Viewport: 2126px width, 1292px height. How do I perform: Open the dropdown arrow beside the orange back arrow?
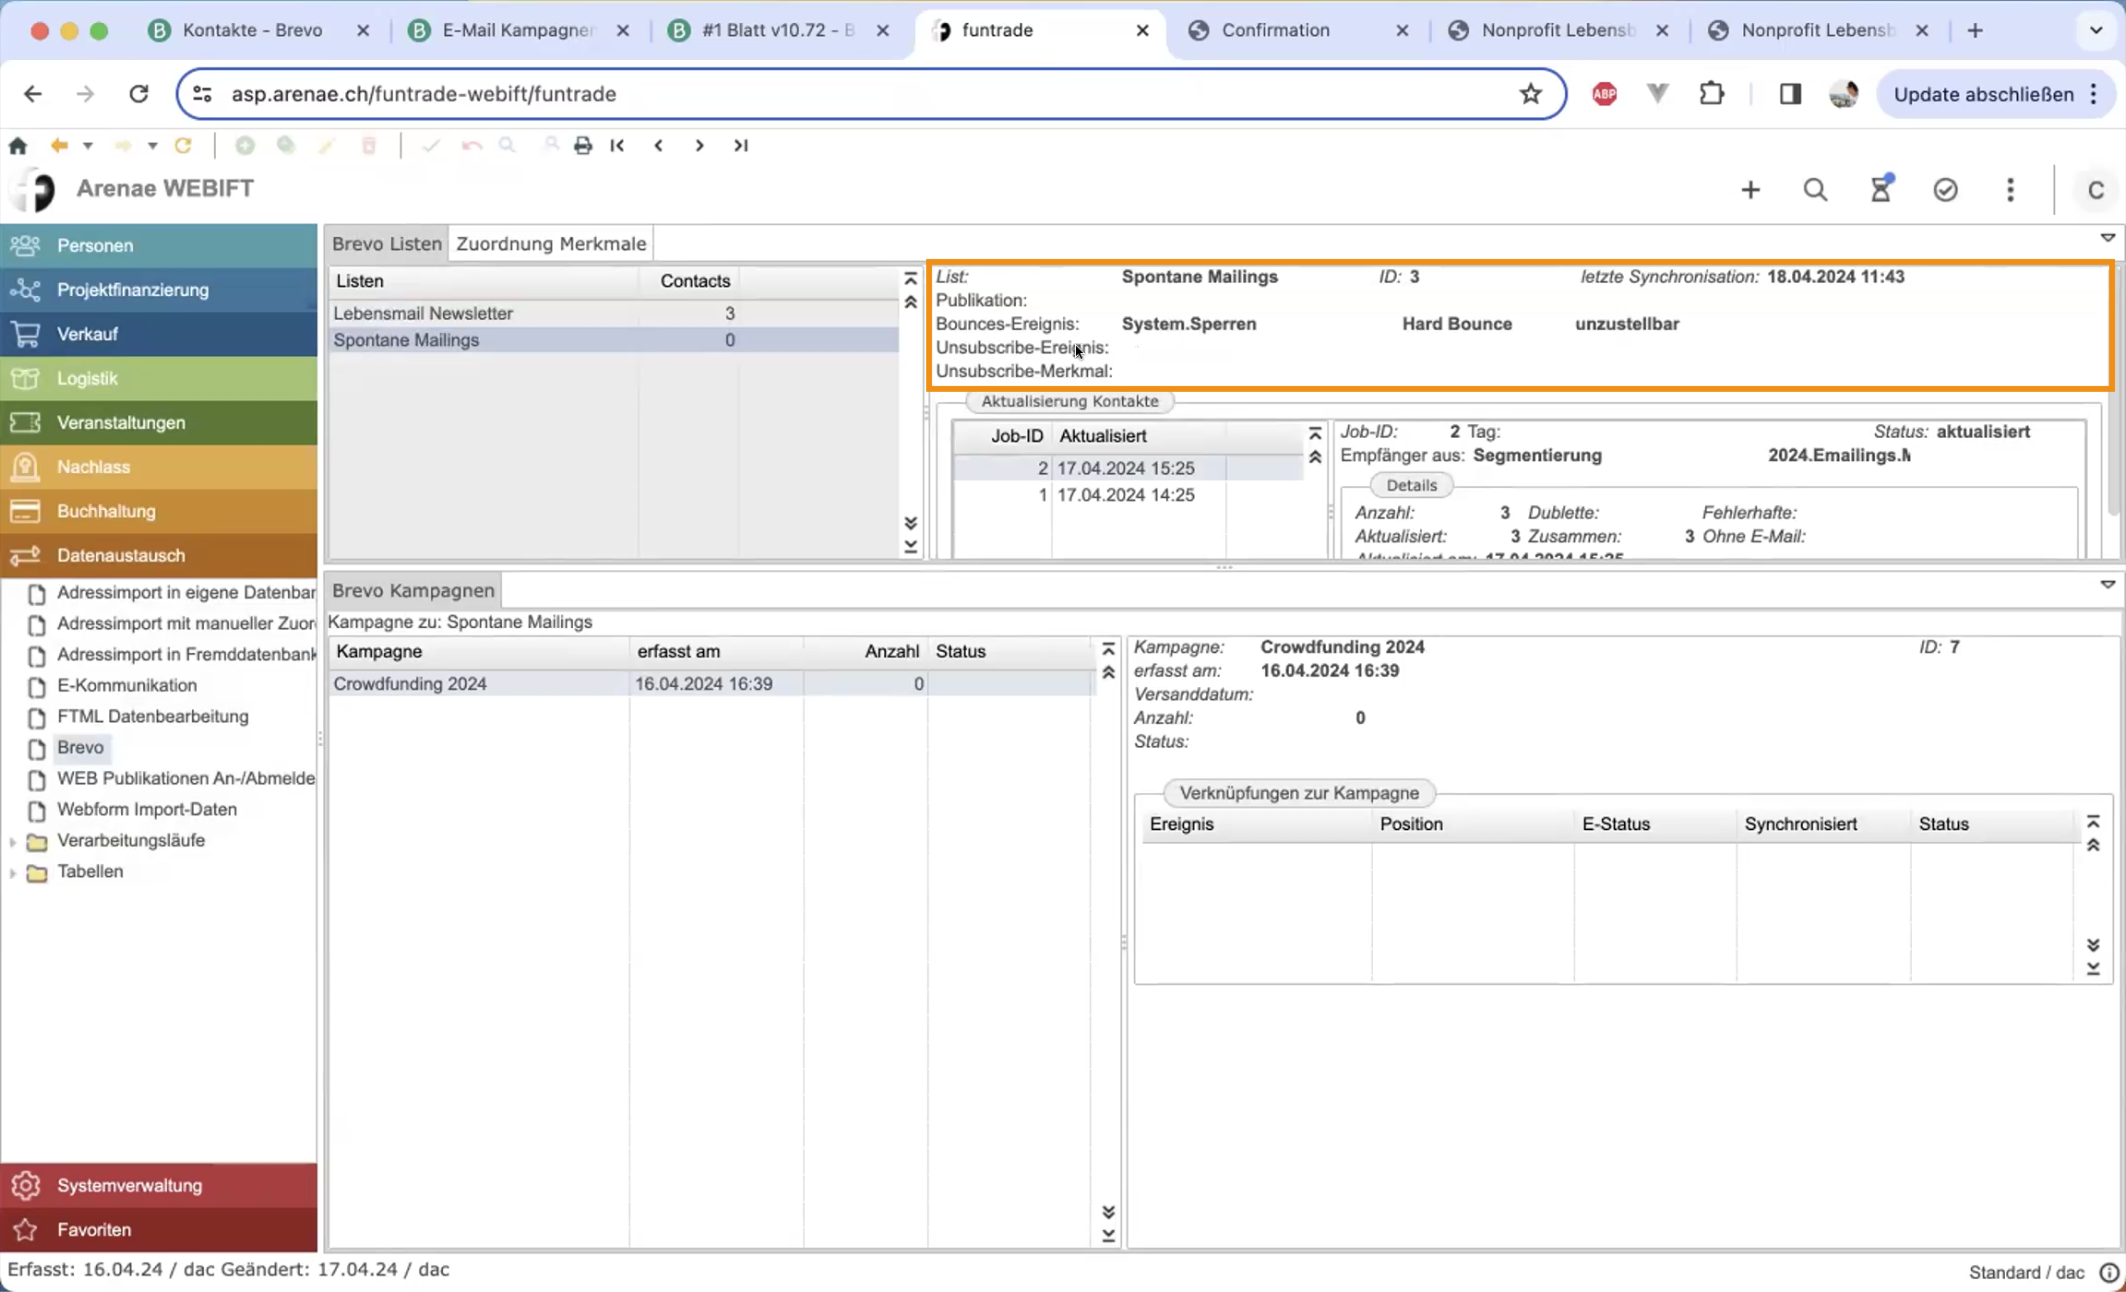click(x=88, y=146)
